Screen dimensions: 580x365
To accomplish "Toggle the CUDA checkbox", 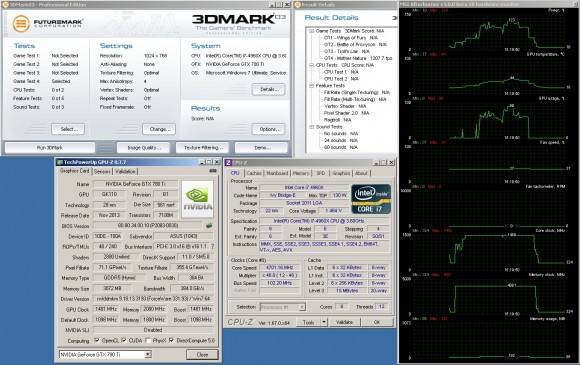I will (x=124, y=340).
